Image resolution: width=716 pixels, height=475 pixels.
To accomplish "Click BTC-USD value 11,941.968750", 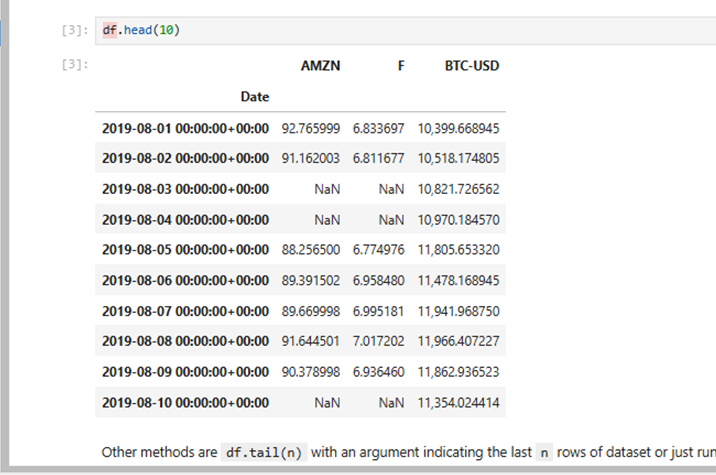I will pos(458,311).
